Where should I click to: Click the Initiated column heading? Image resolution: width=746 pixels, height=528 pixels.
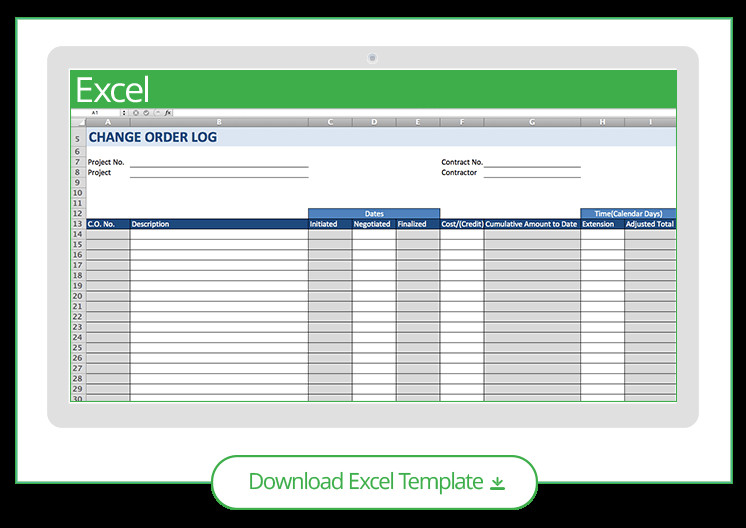click(330, 224)
